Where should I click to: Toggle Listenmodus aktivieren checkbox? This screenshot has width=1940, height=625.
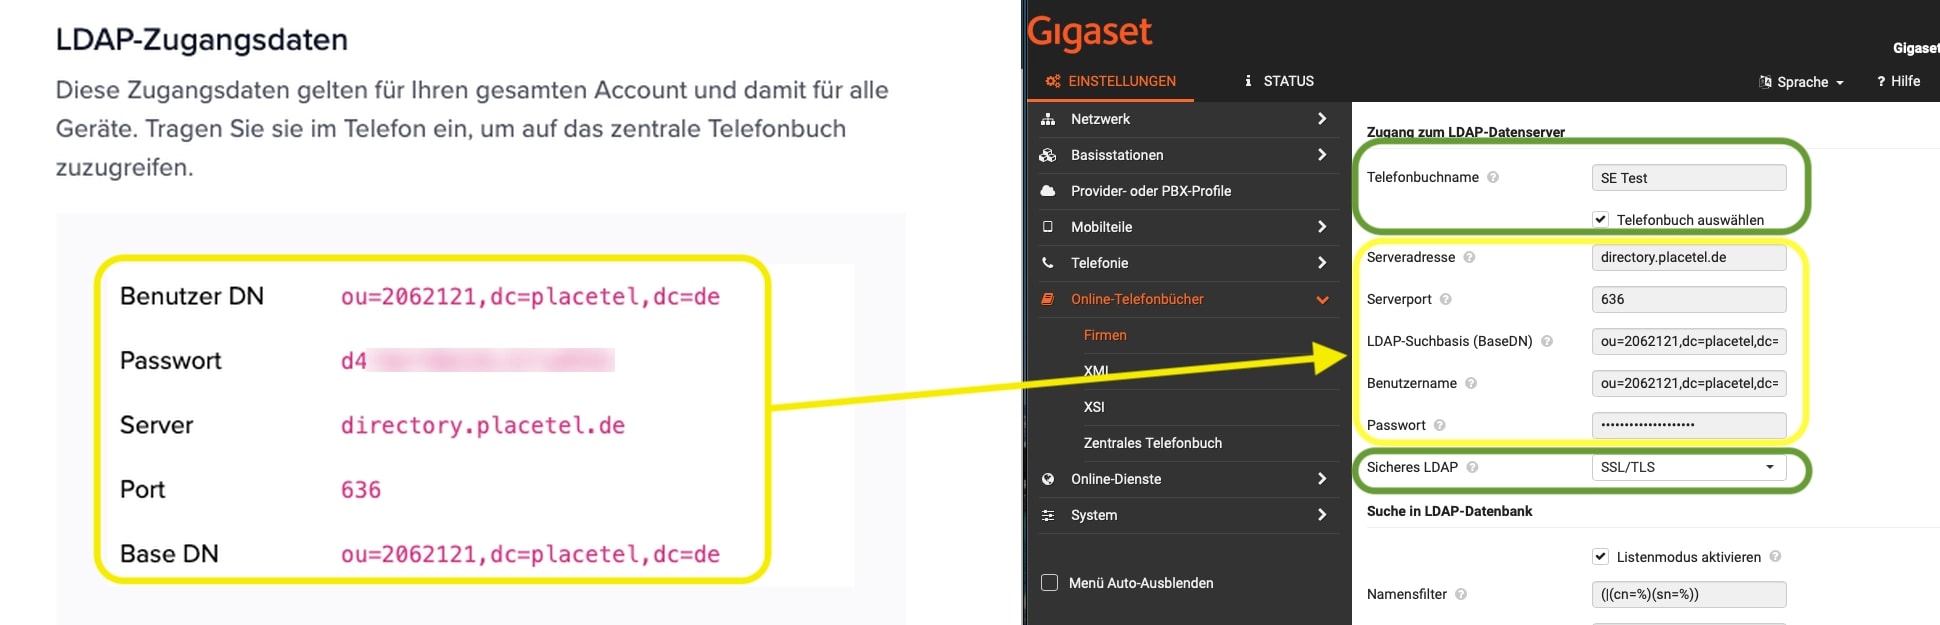[x=1601, y=557]
